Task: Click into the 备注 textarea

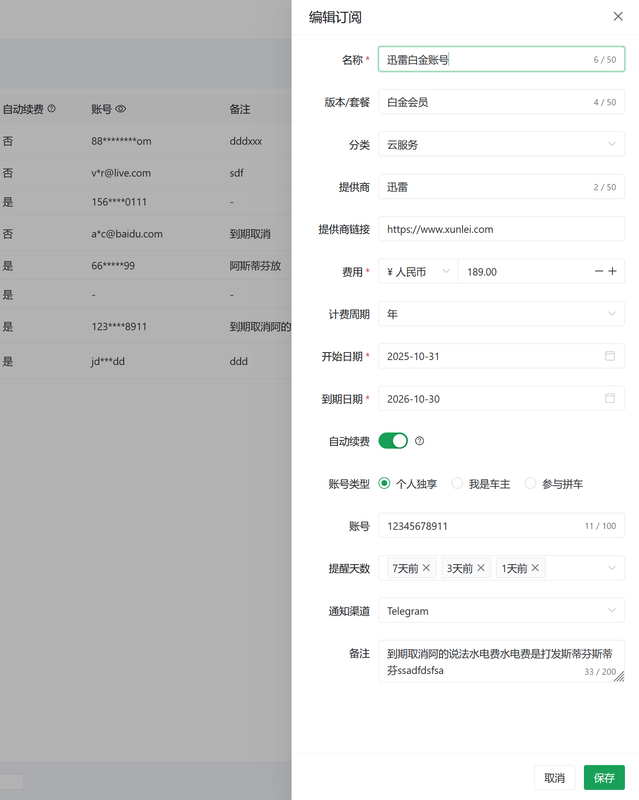Action: point(501,661)
